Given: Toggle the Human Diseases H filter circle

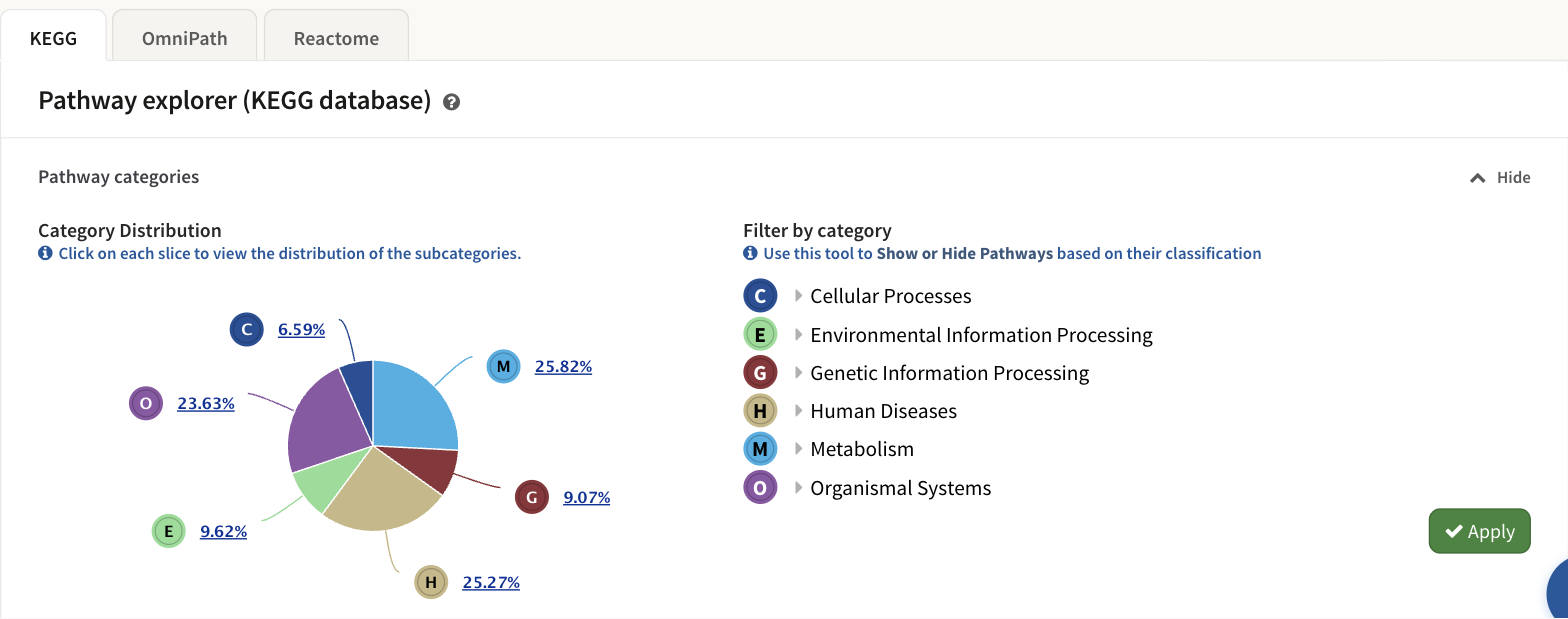Looking at the screenshot, I should [x=760, y=411].
